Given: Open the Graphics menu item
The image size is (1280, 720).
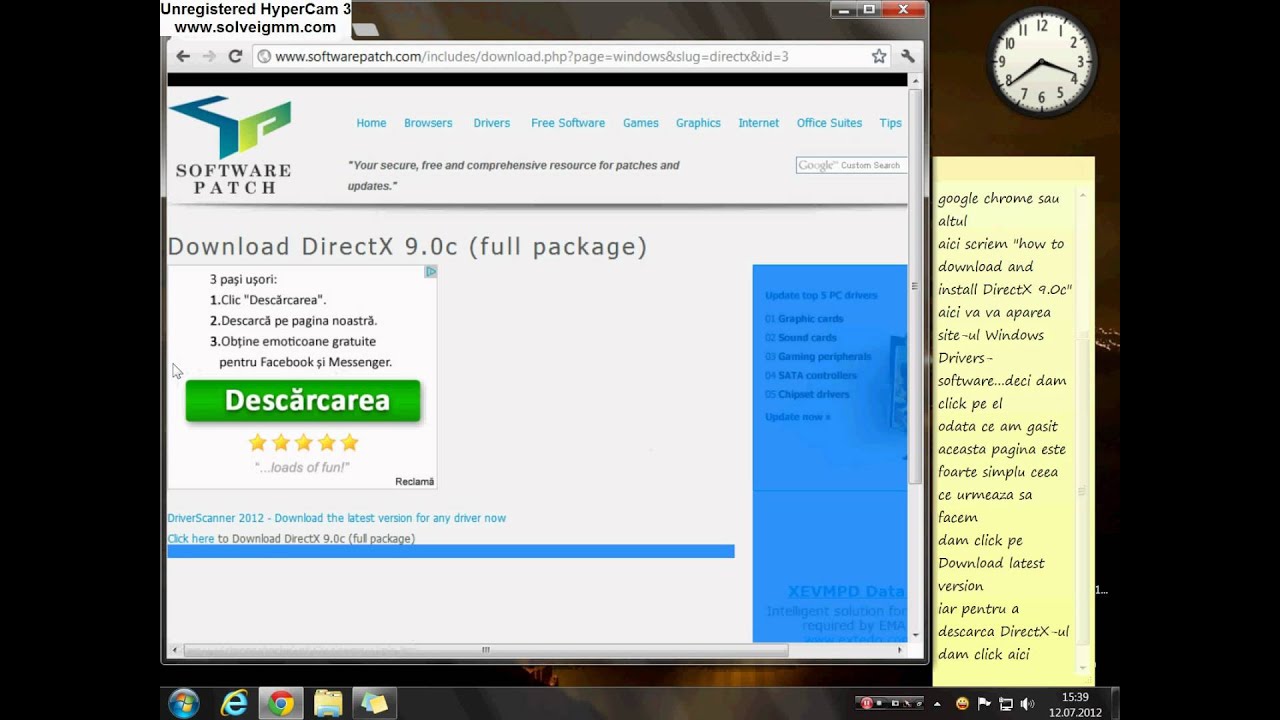Looking at the screenshot, I should (x=698, y=123).
